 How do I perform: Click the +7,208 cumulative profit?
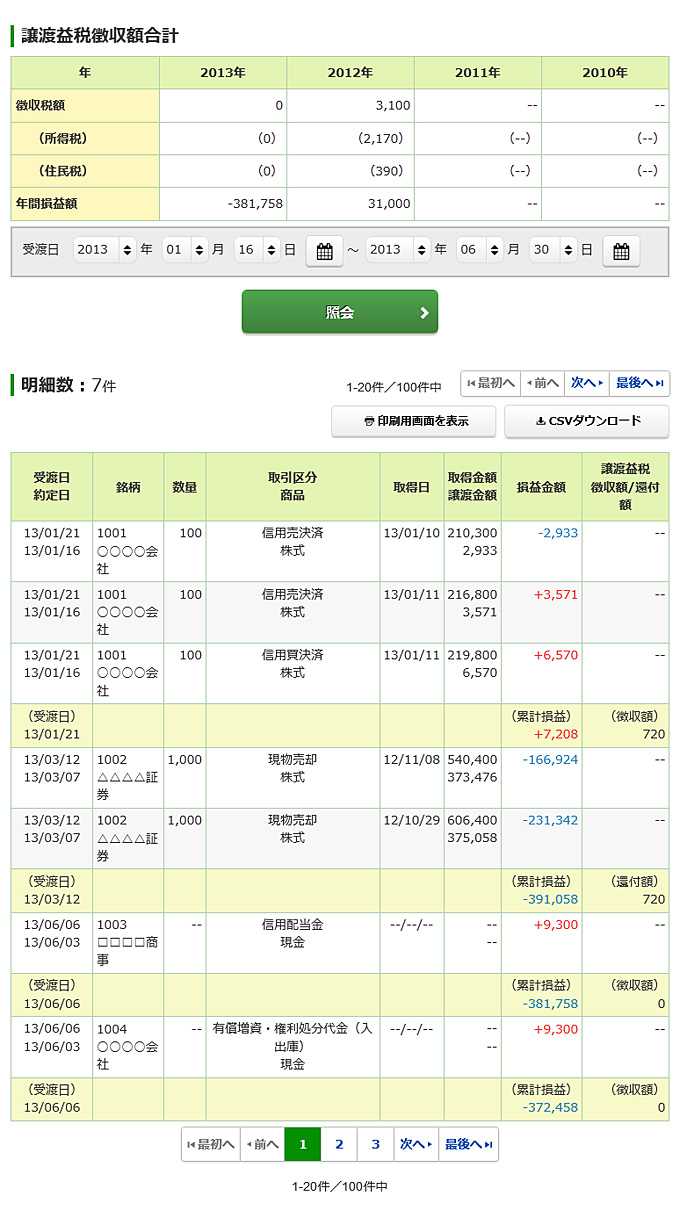(556, 734)
